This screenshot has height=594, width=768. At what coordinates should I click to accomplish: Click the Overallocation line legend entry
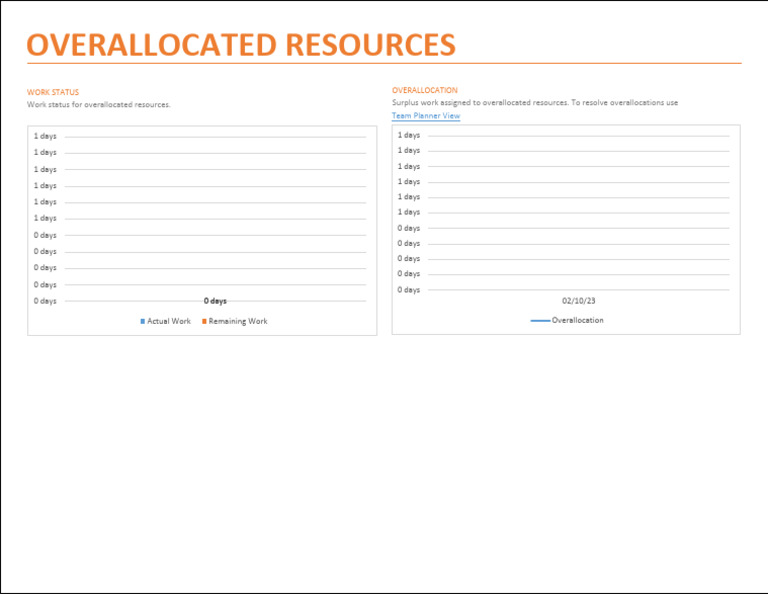coord(567,320)
